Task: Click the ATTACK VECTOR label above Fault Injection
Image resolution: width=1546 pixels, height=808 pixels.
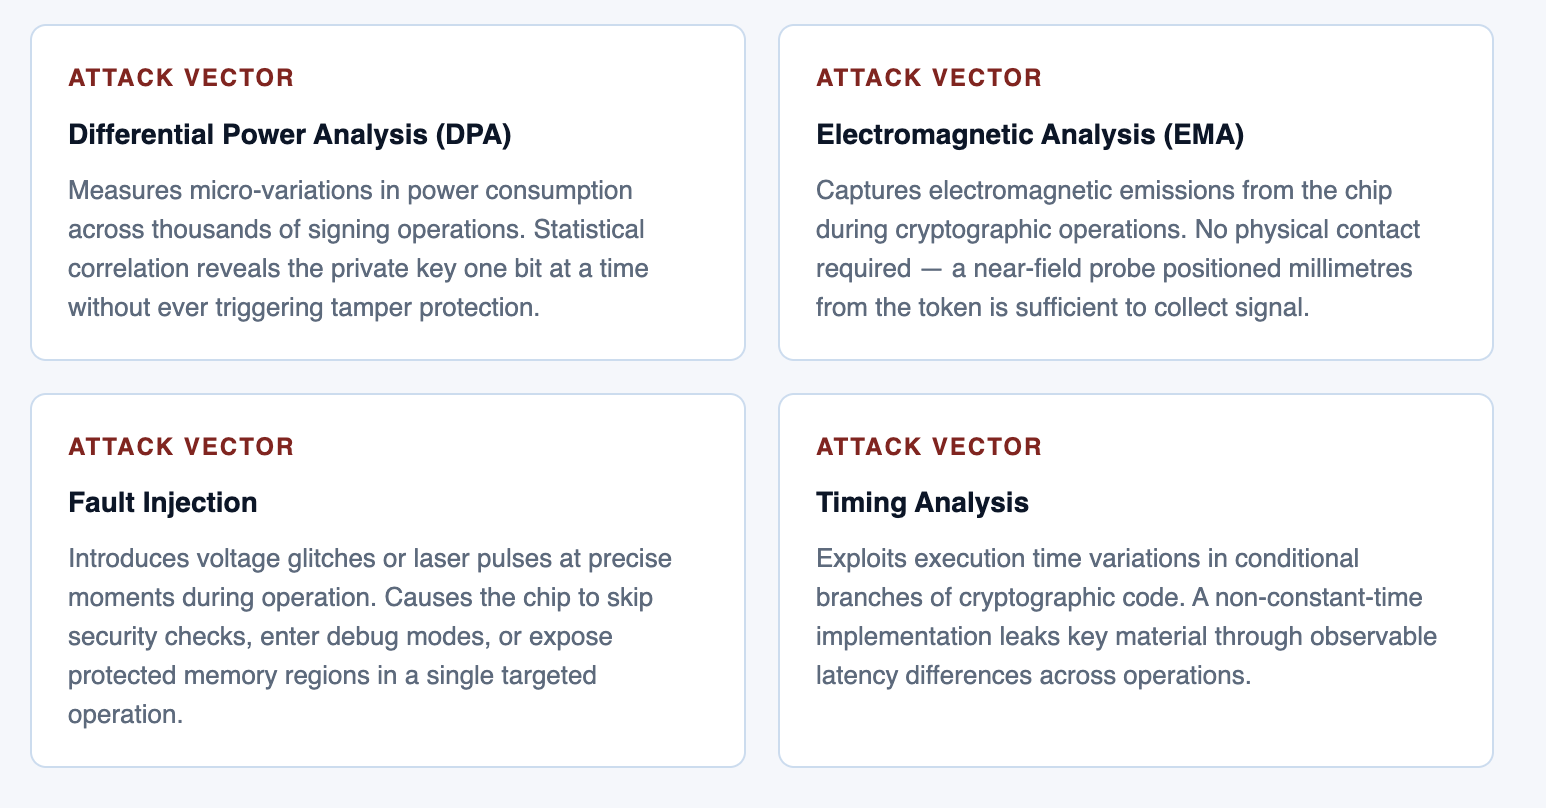Action: coord(181,446)
